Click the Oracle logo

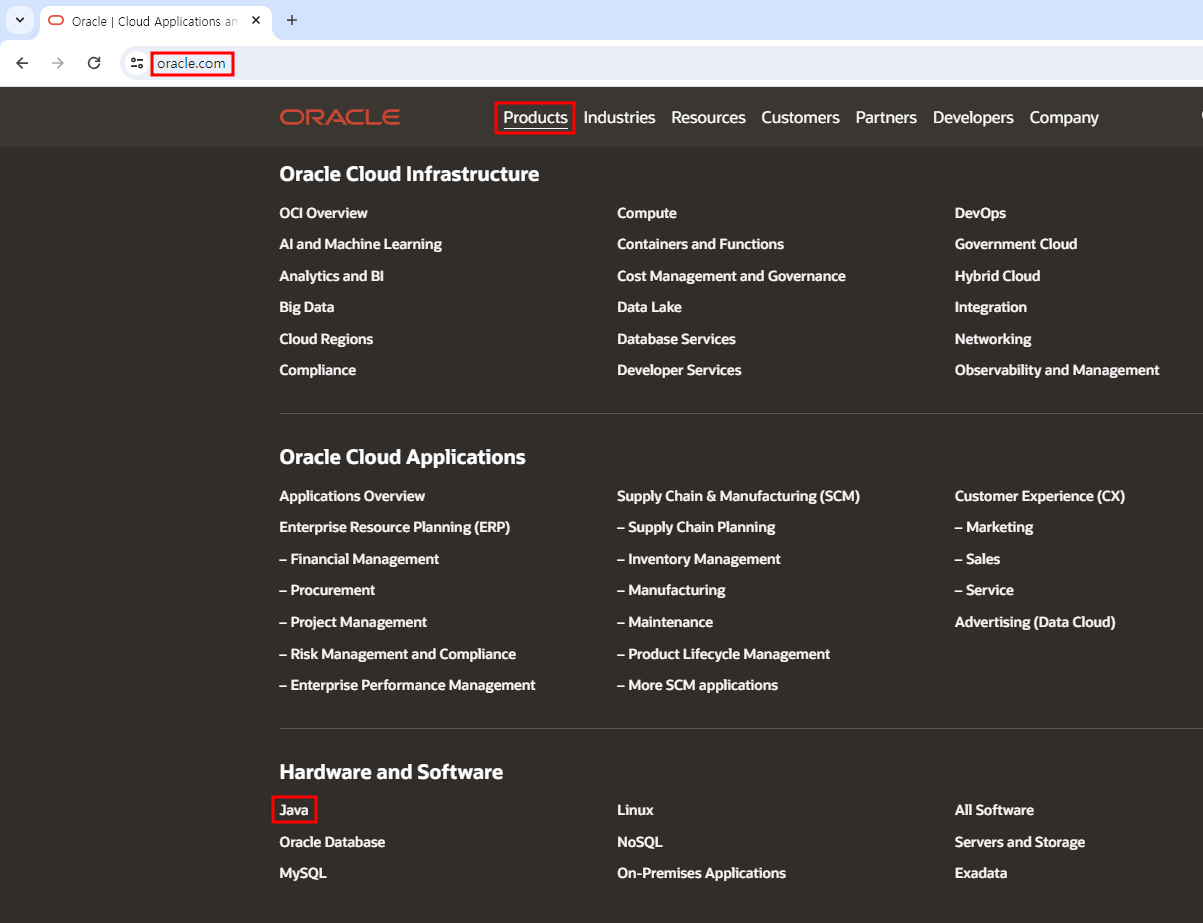340,117
